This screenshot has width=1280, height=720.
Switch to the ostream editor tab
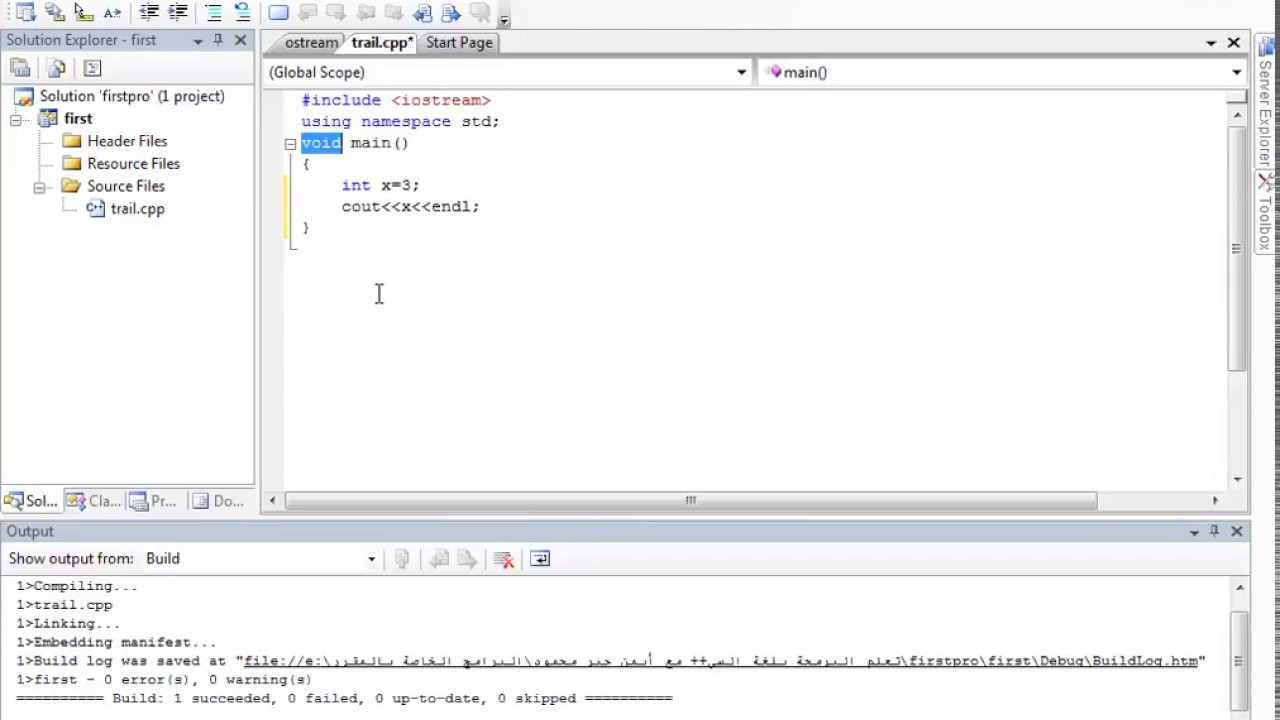point(311,43)
